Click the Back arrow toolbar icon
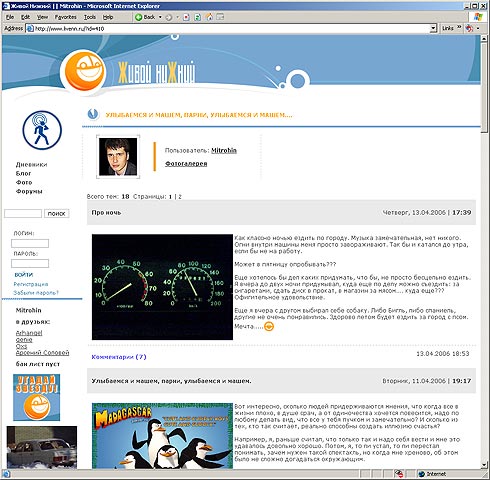The image size is (490, 480). click(x=139, y=17)
